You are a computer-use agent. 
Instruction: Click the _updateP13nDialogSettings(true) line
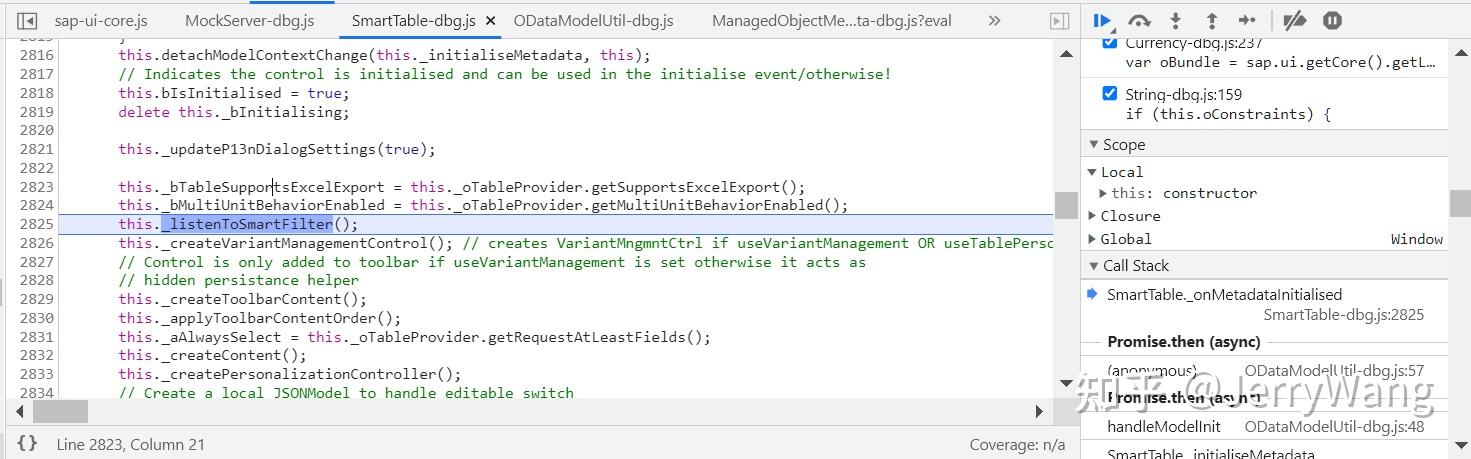(x=278, y=149)
